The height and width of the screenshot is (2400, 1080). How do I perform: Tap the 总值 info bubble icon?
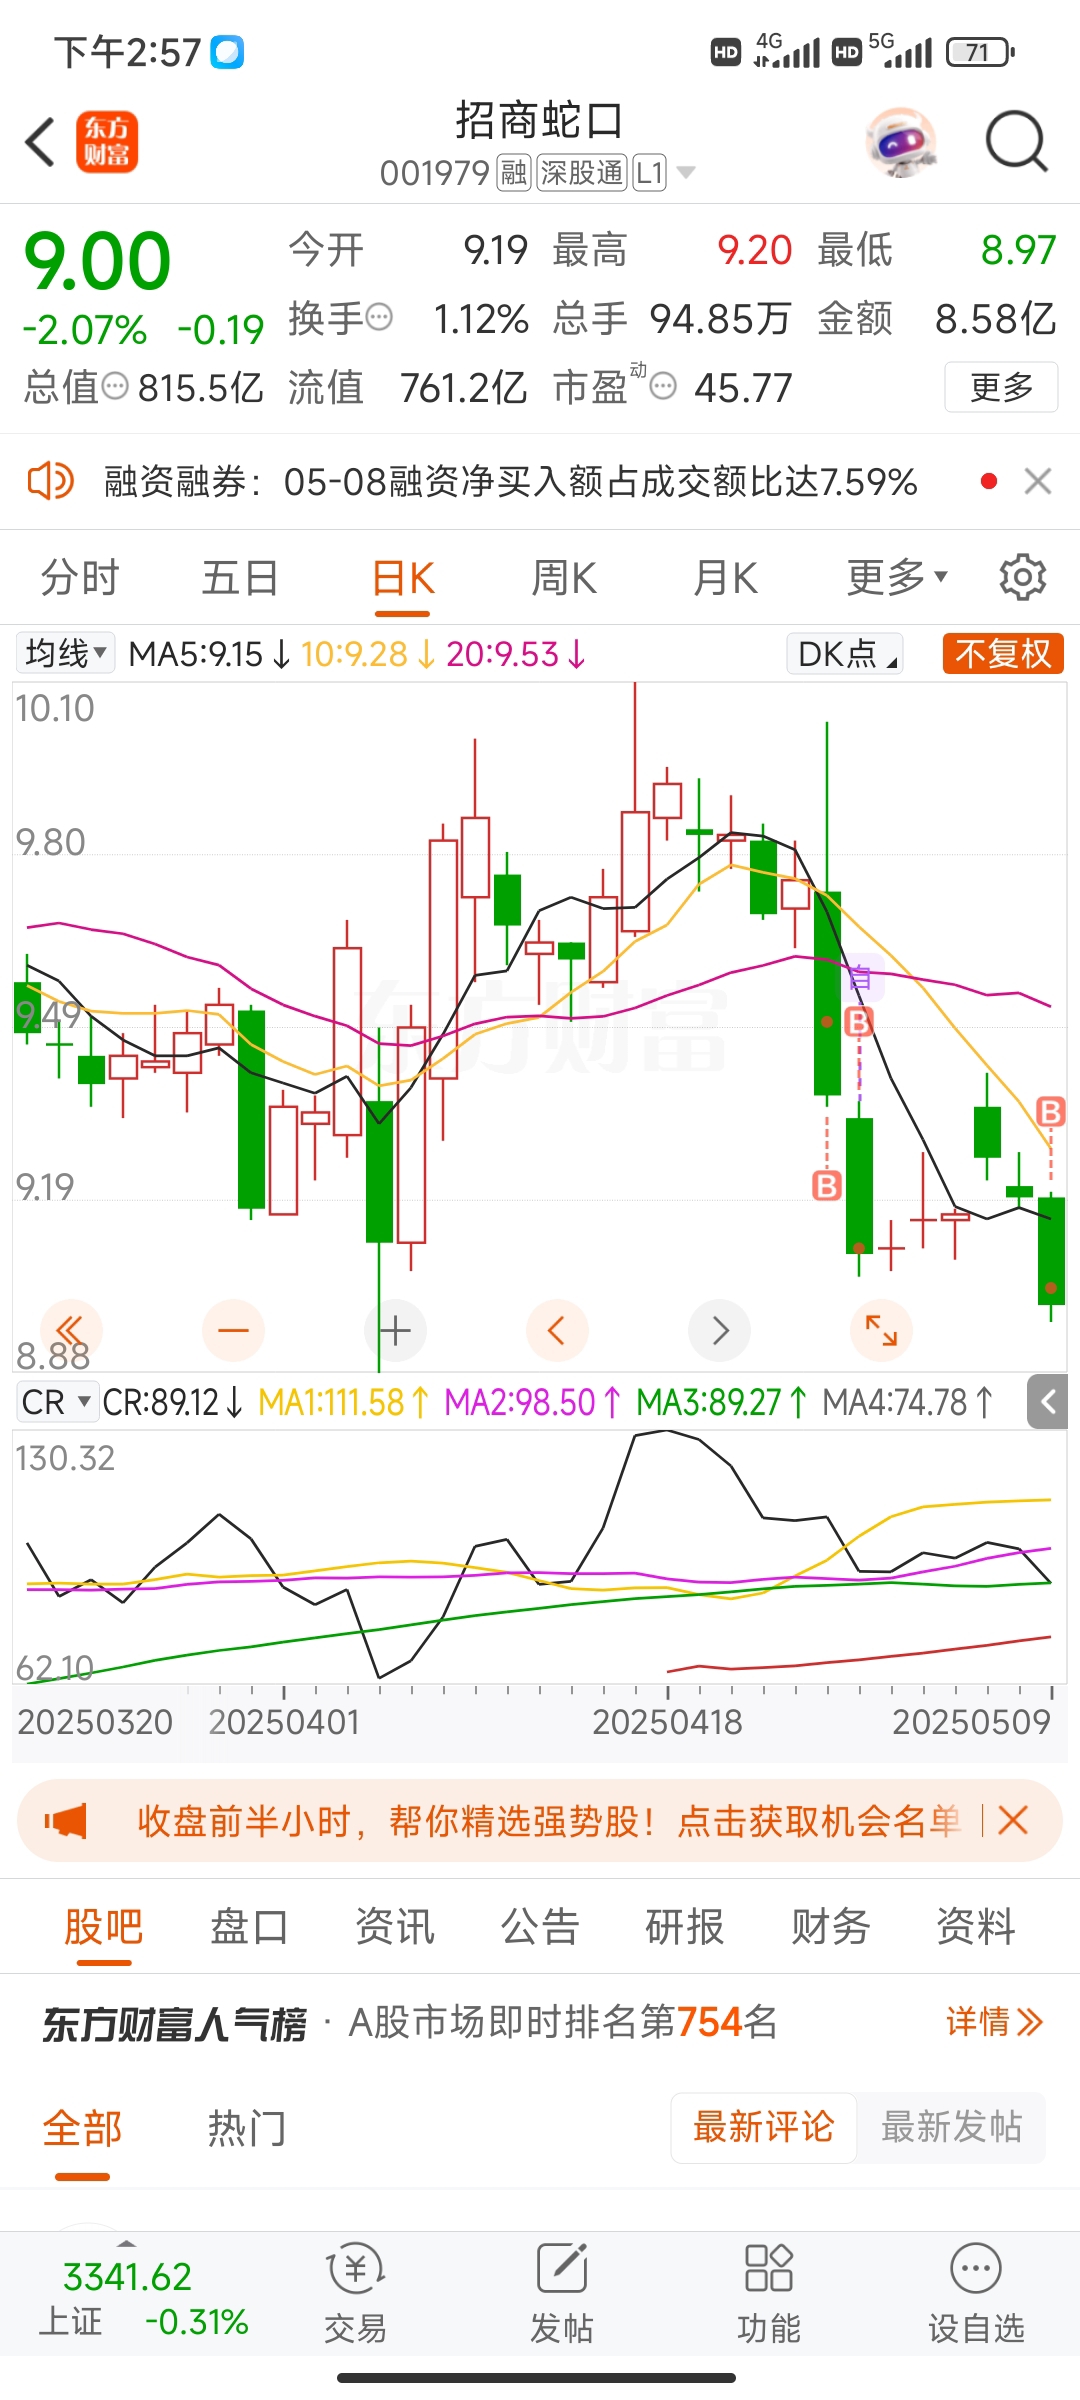click(116, 386)
